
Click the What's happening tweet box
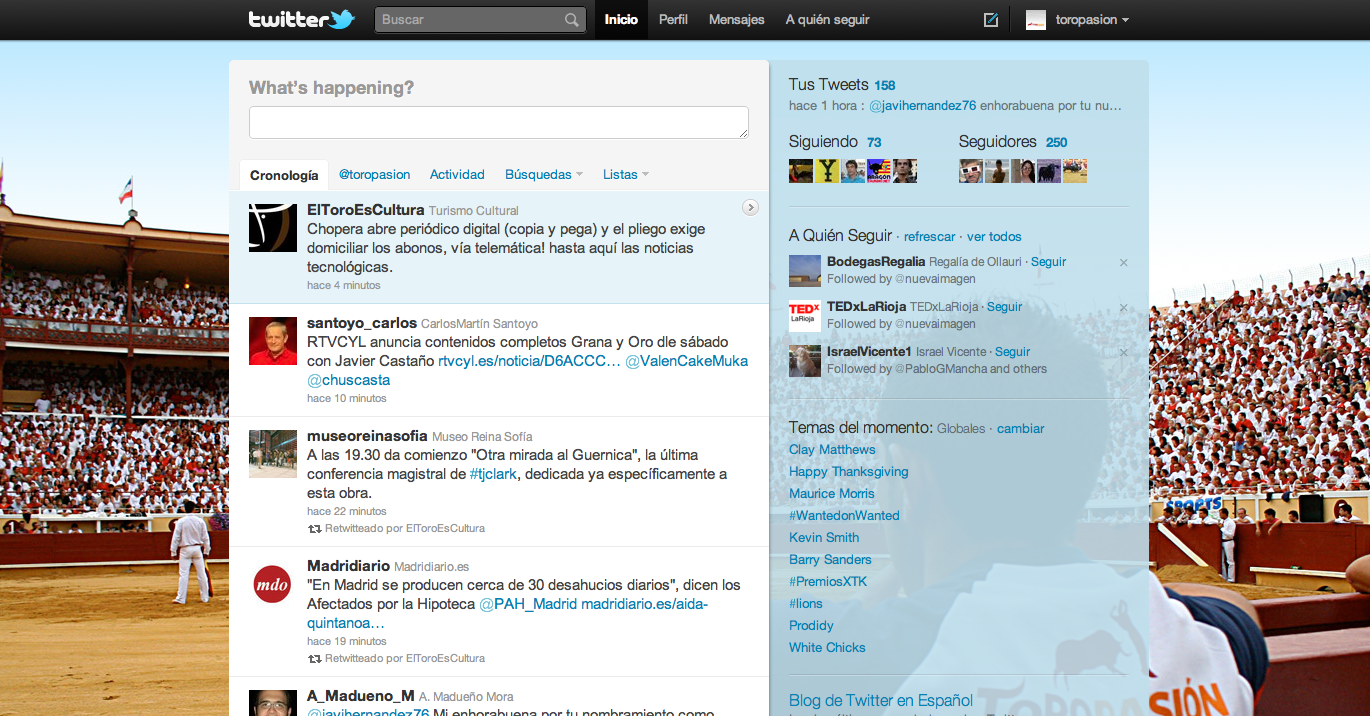pos(498,122)
